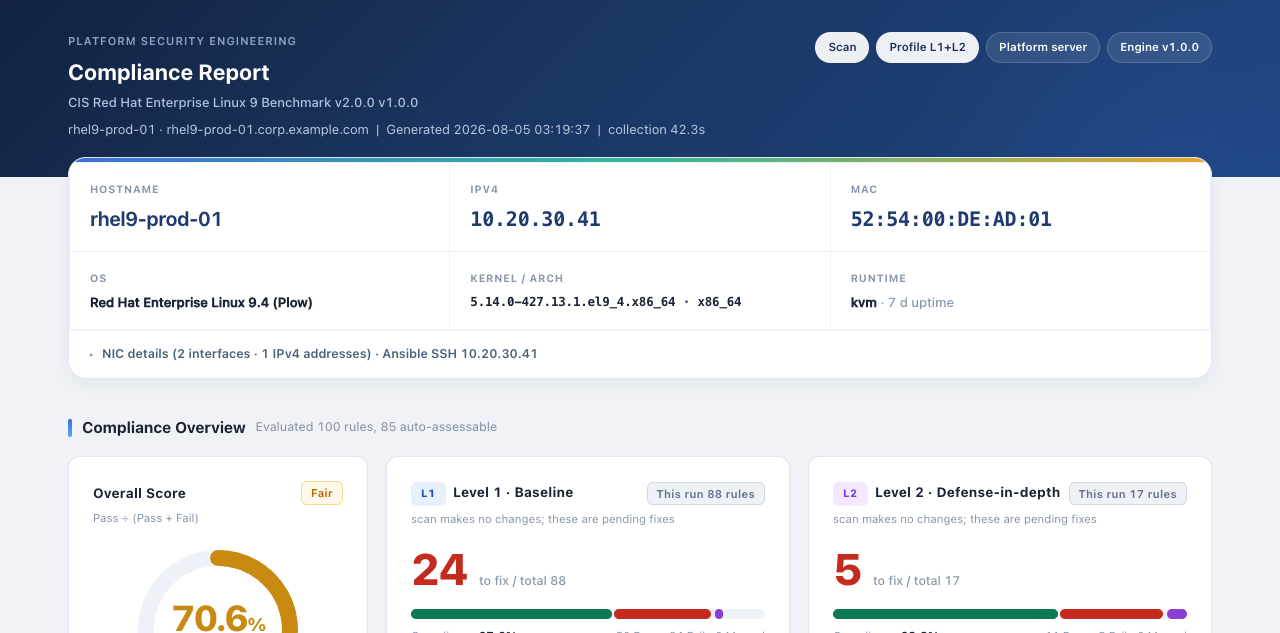This screenshot has width=1280, height=633.
Task: Click the Level 1 count of 24 to fix
Action: pos(439,570)
